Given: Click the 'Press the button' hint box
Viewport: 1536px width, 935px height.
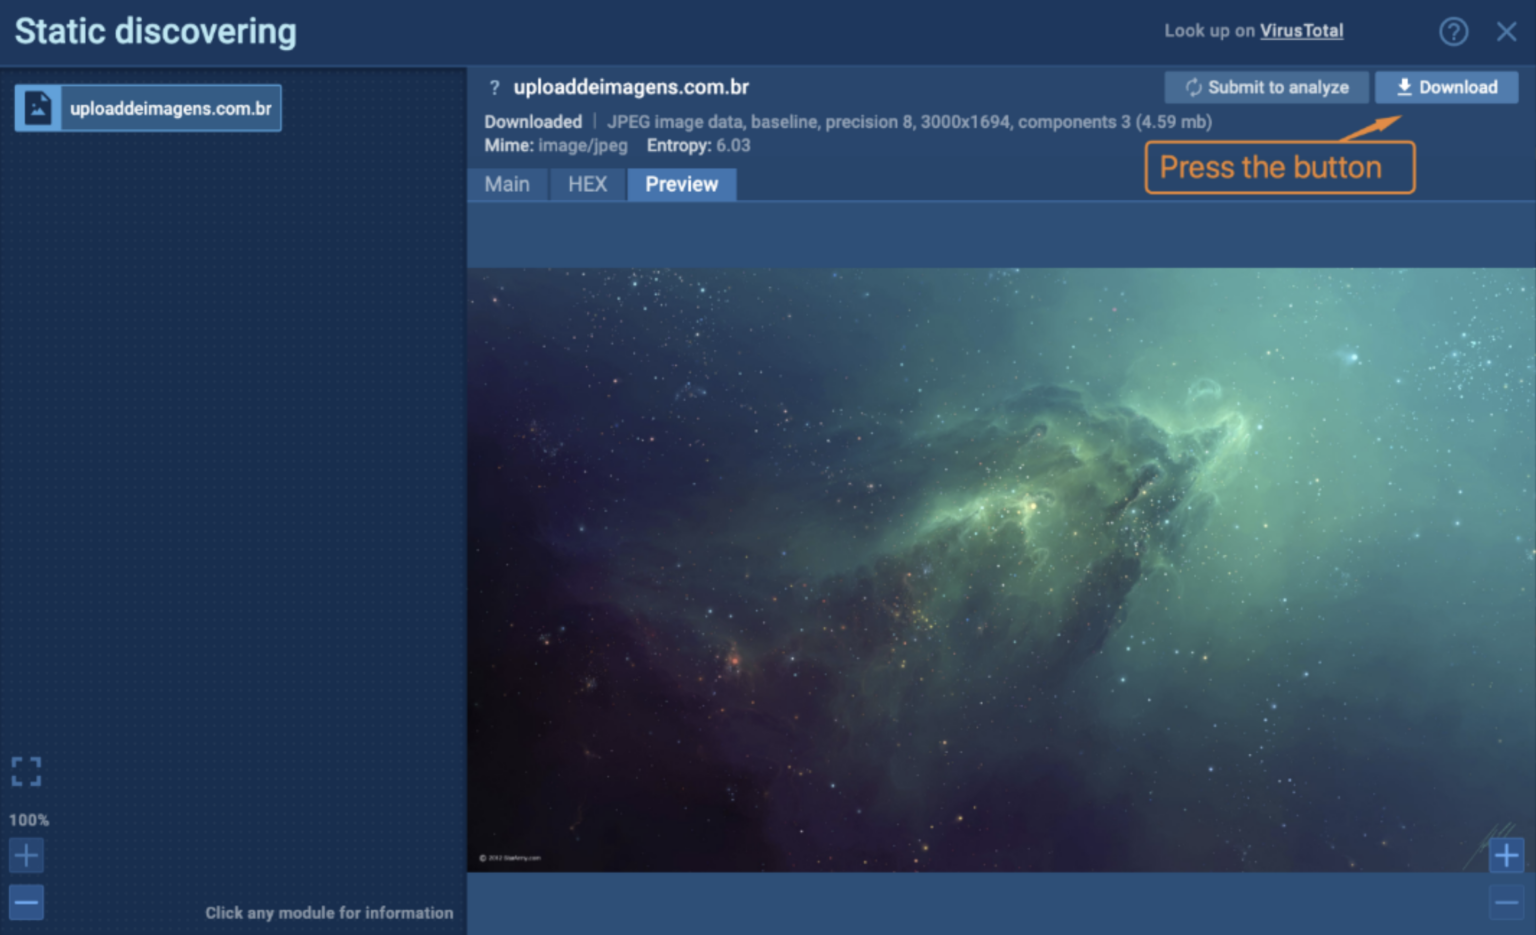Looking at the screenshot, I should pos(1279,167).
